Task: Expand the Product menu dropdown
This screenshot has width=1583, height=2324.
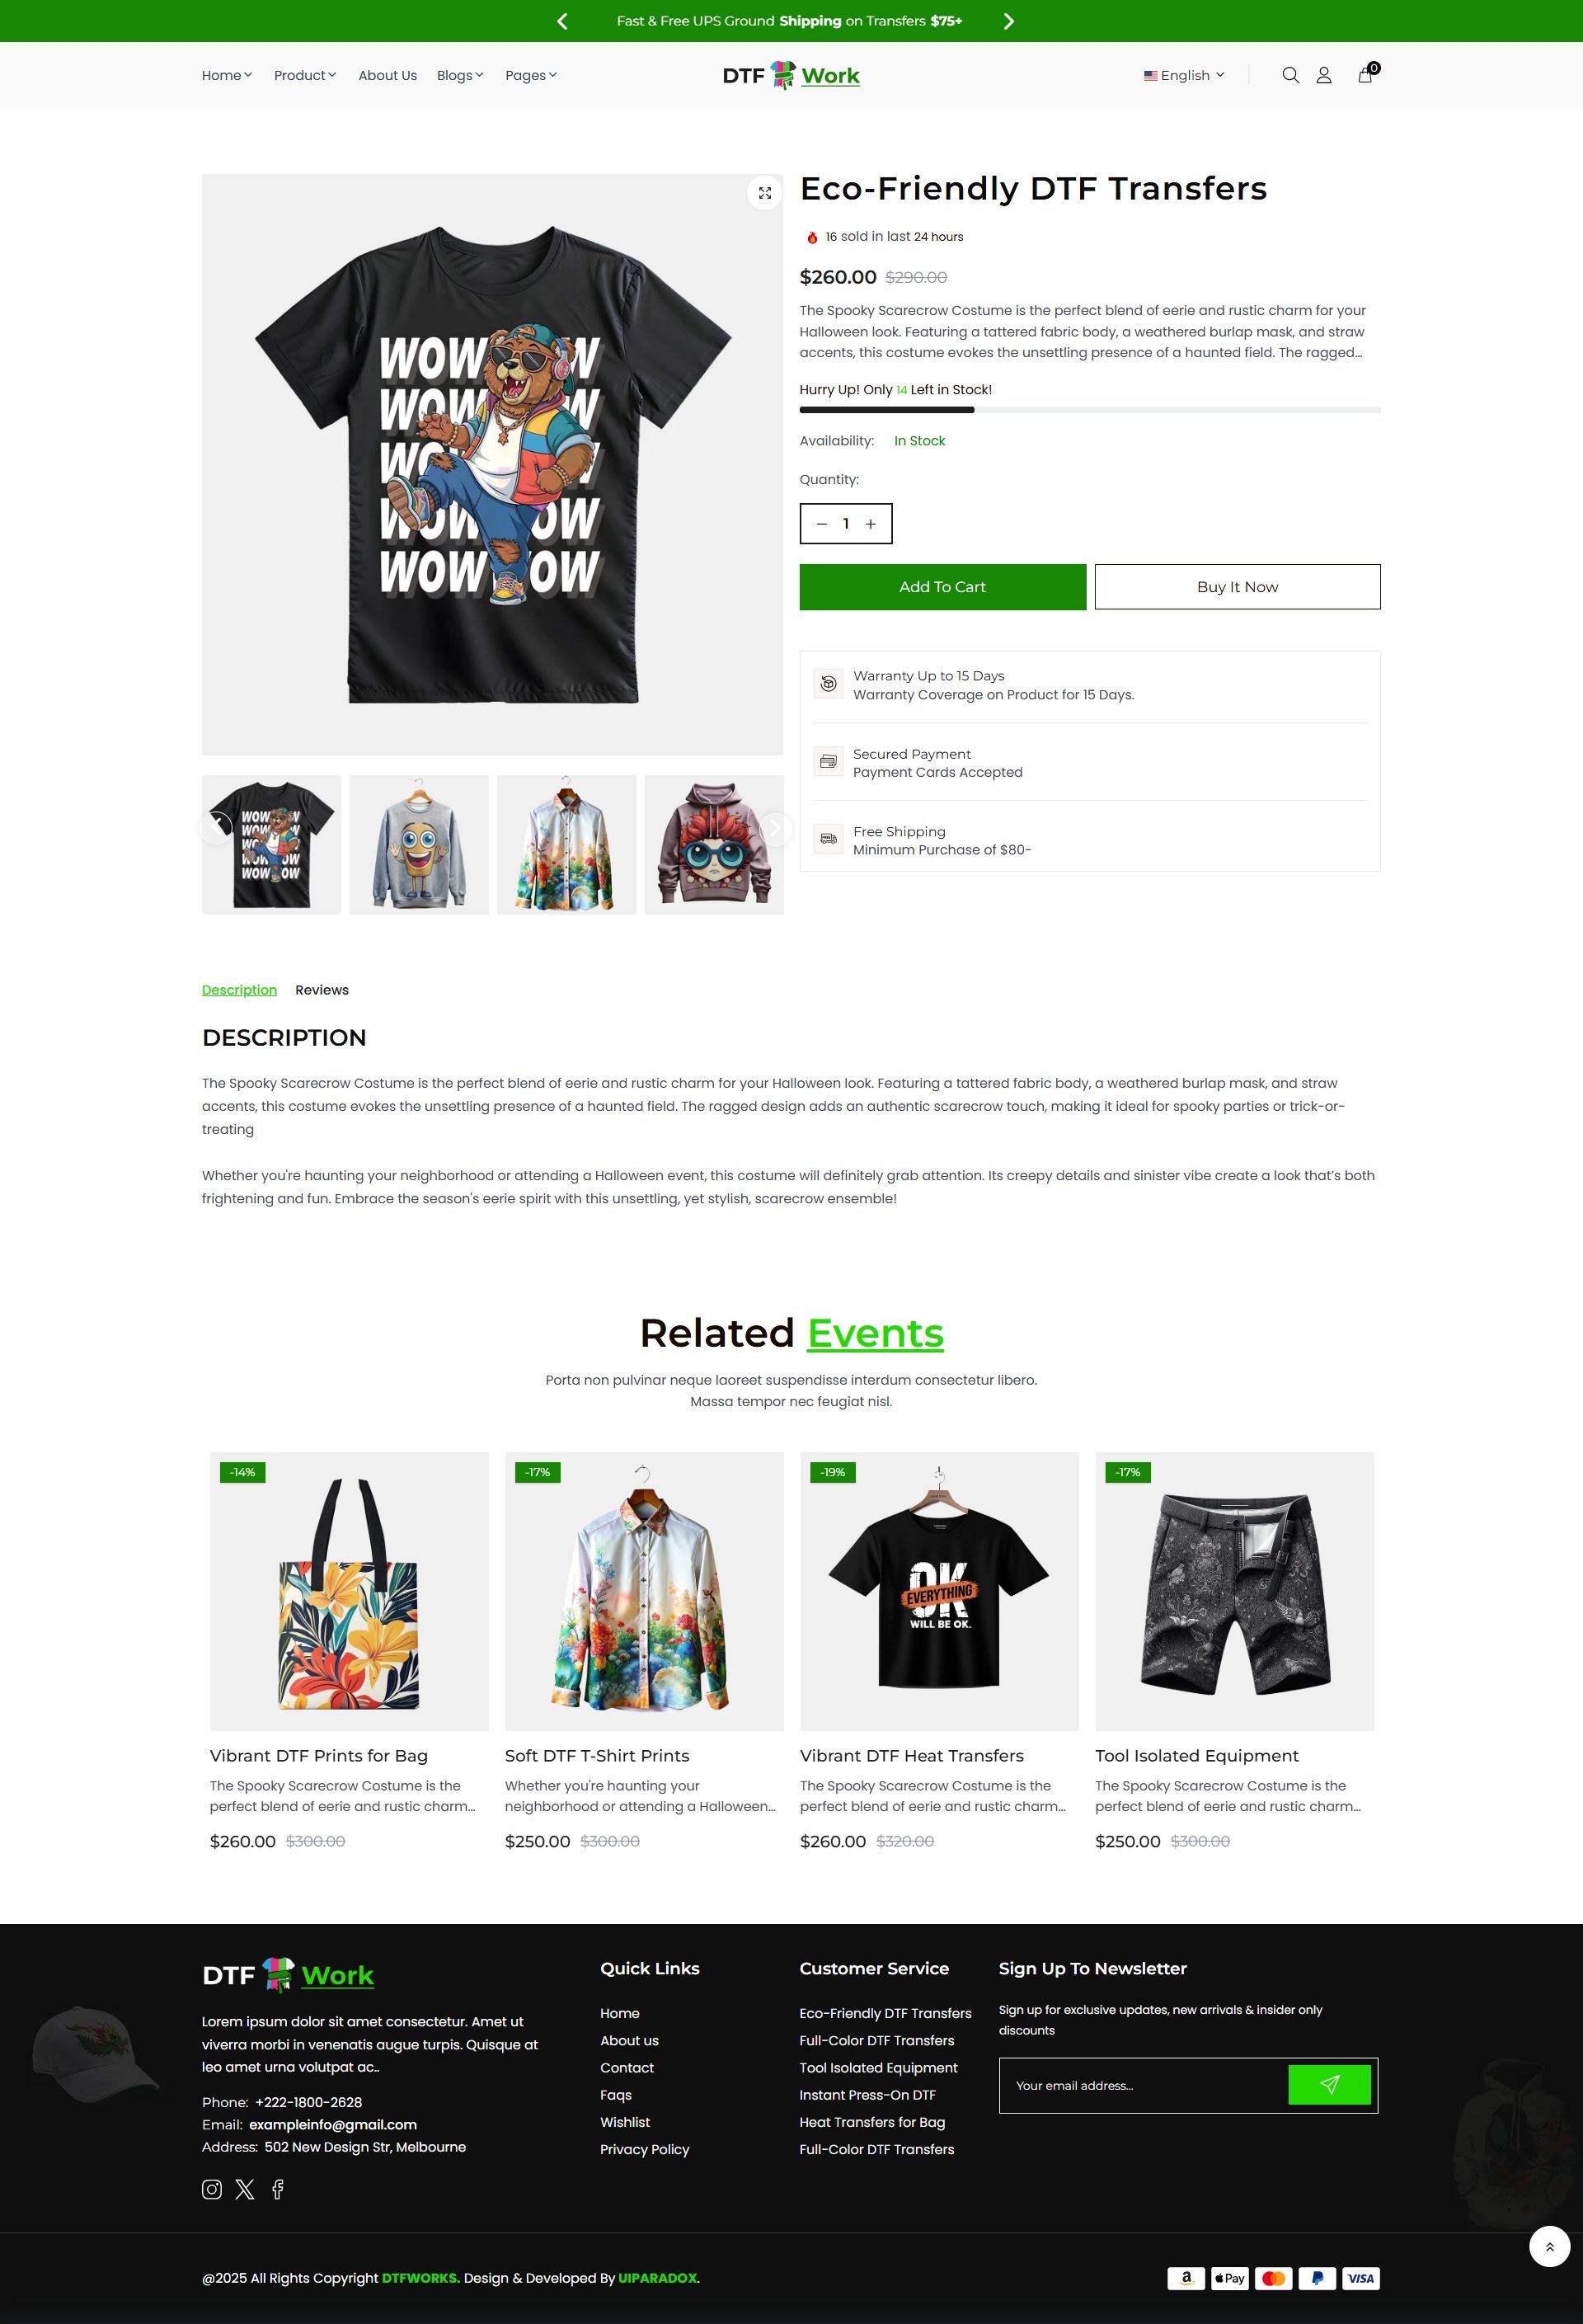Action: coord(305,75)
